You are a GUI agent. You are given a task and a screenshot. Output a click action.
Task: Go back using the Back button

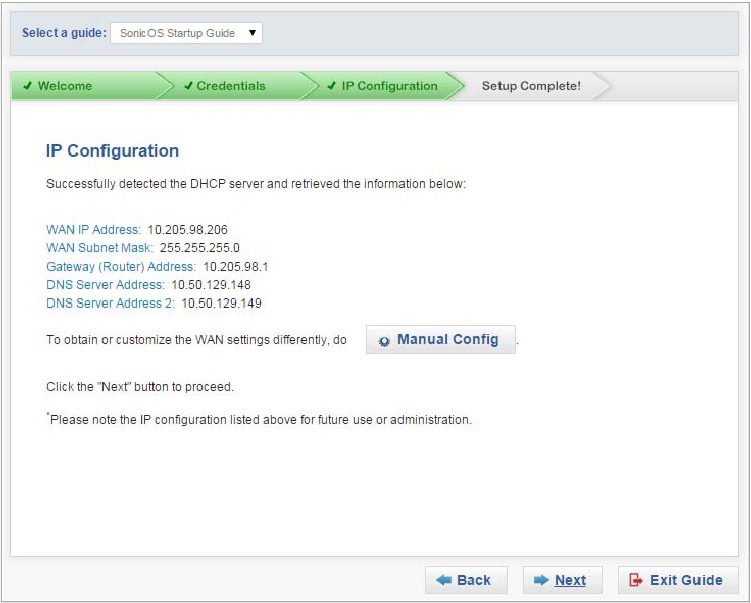point(466,580)
